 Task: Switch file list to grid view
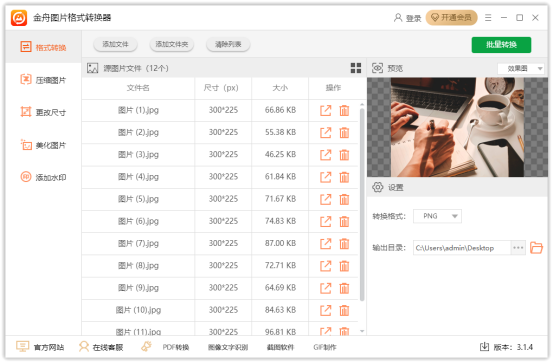pyautogui.click(x=356, y=68)
